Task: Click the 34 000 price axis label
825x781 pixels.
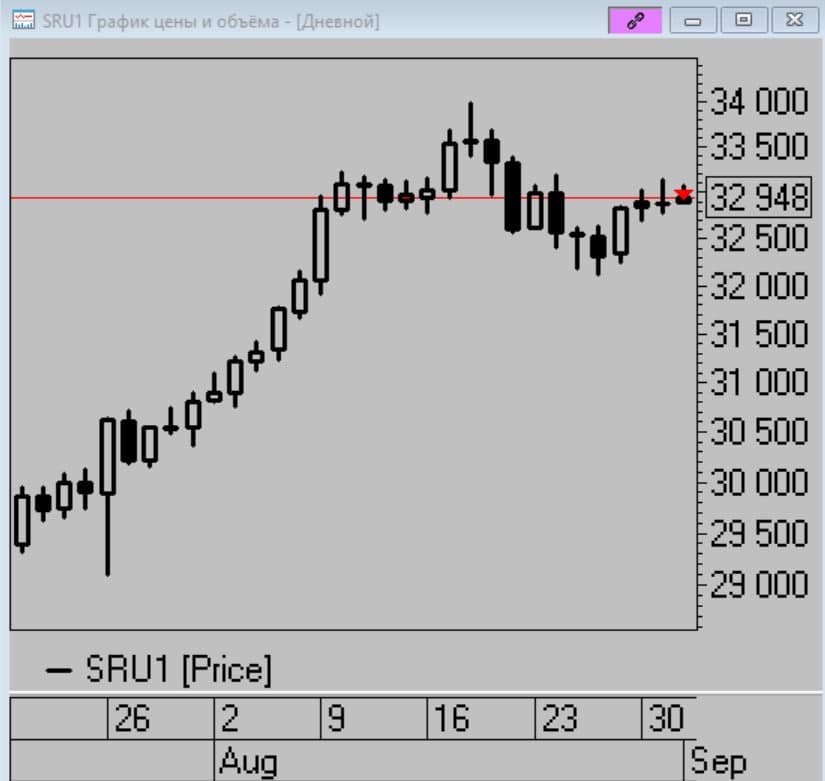Action: pyautogui.click(x=759, y=102)
